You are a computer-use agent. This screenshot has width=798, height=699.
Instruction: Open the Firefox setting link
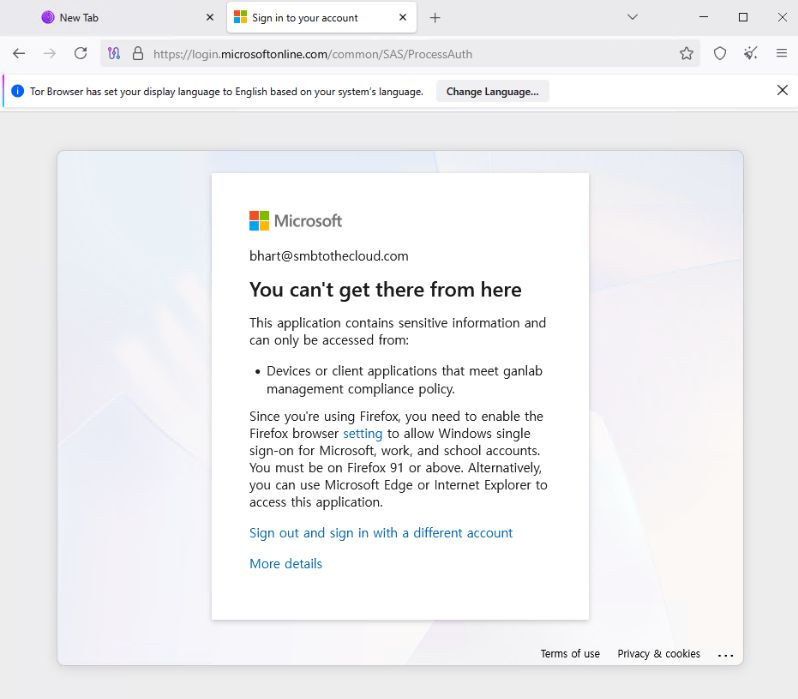pyautogui.click(x=362, y=434)
